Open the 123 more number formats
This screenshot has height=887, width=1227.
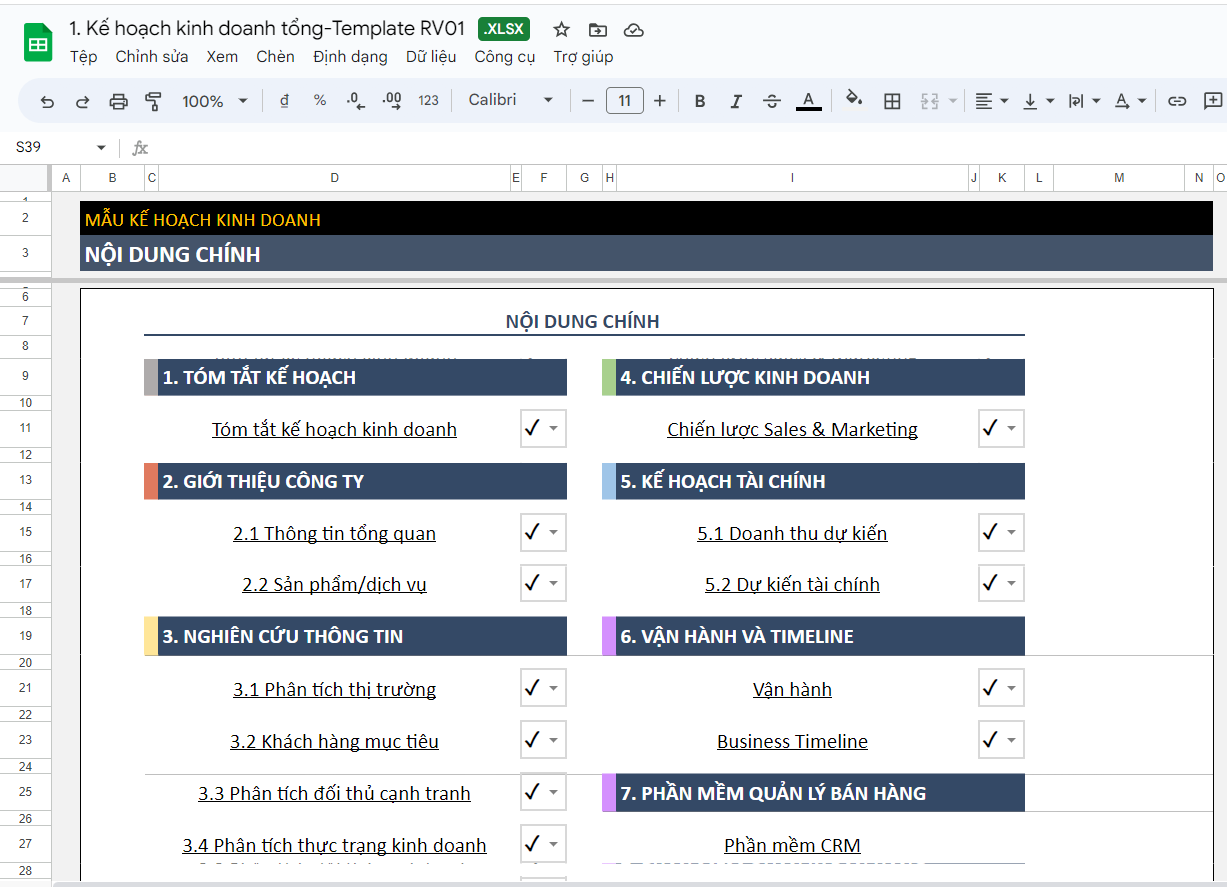pos(429,101)
